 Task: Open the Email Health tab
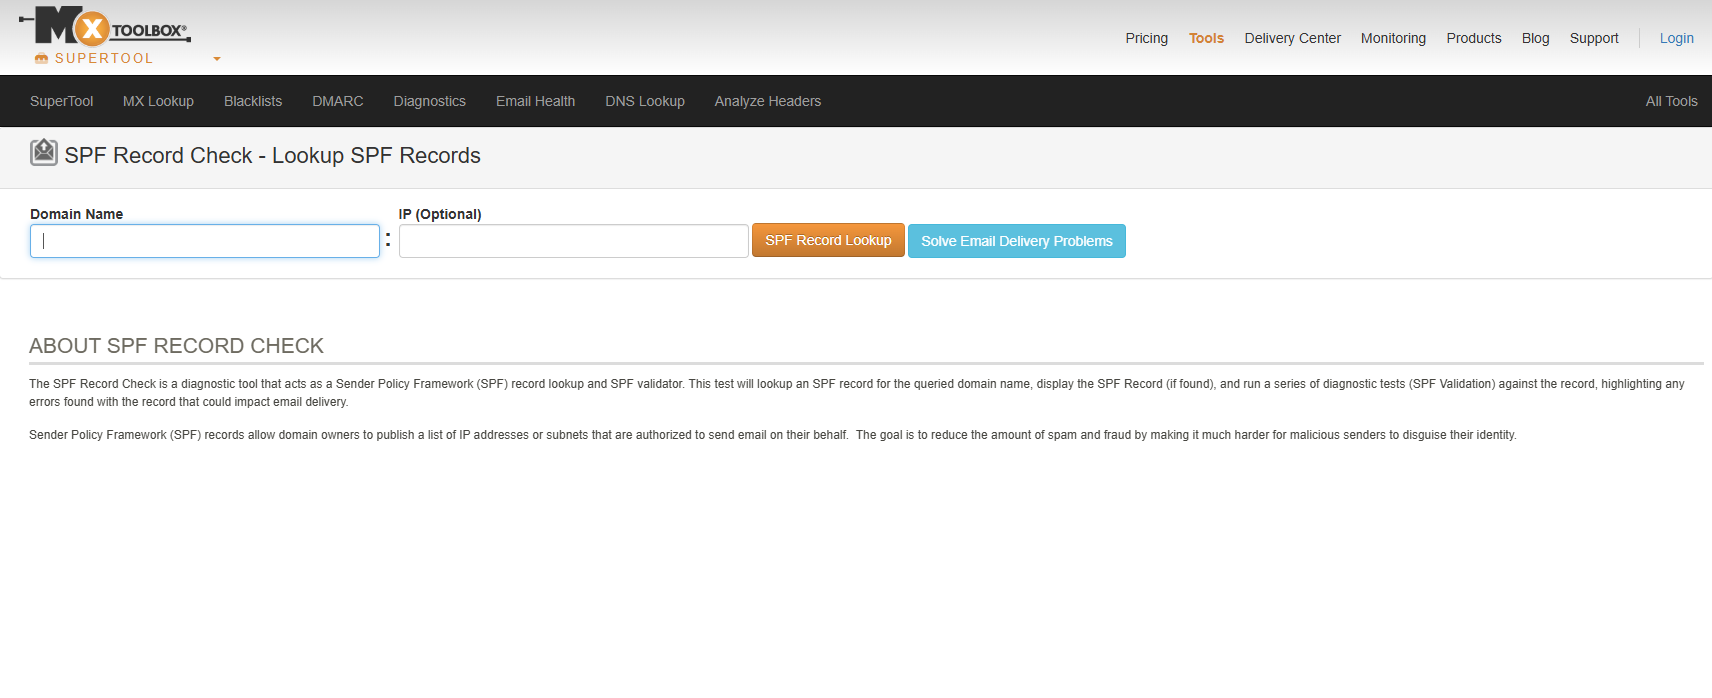(x=535, y=101)
